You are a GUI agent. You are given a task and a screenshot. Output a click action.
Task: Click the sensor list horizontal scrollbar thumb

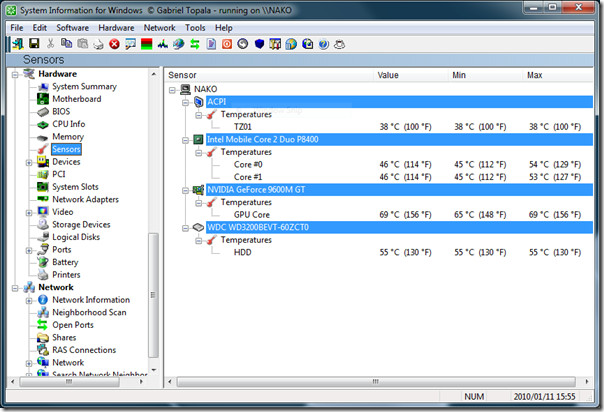pos(376,382)
